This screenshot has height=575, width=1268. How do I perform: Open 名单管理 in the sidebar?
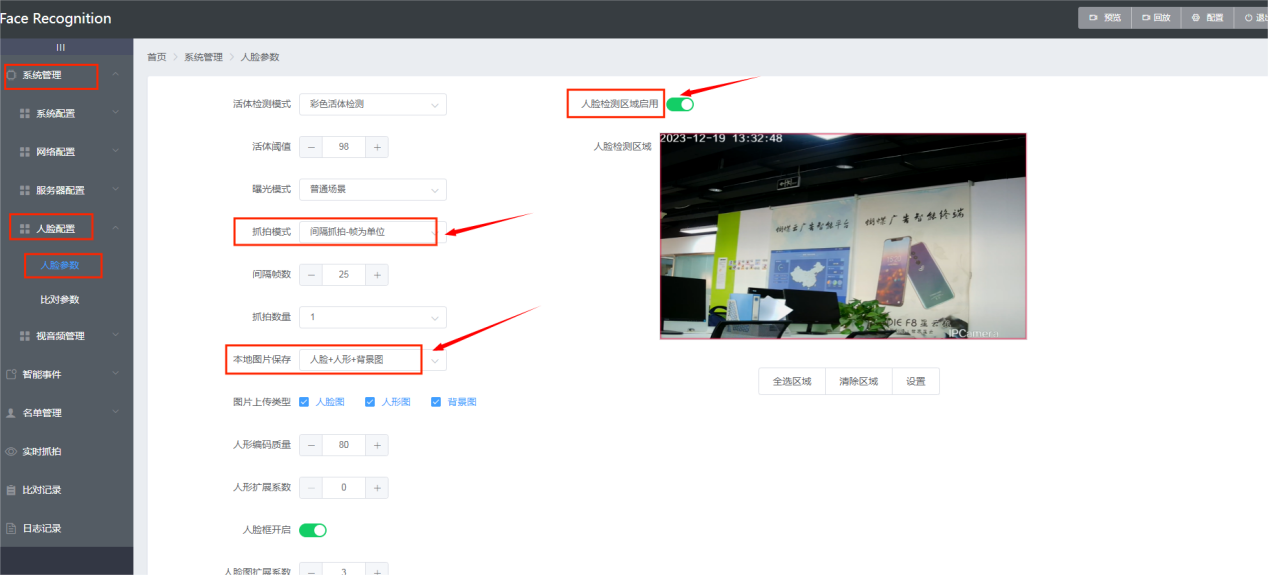point(42,413)
